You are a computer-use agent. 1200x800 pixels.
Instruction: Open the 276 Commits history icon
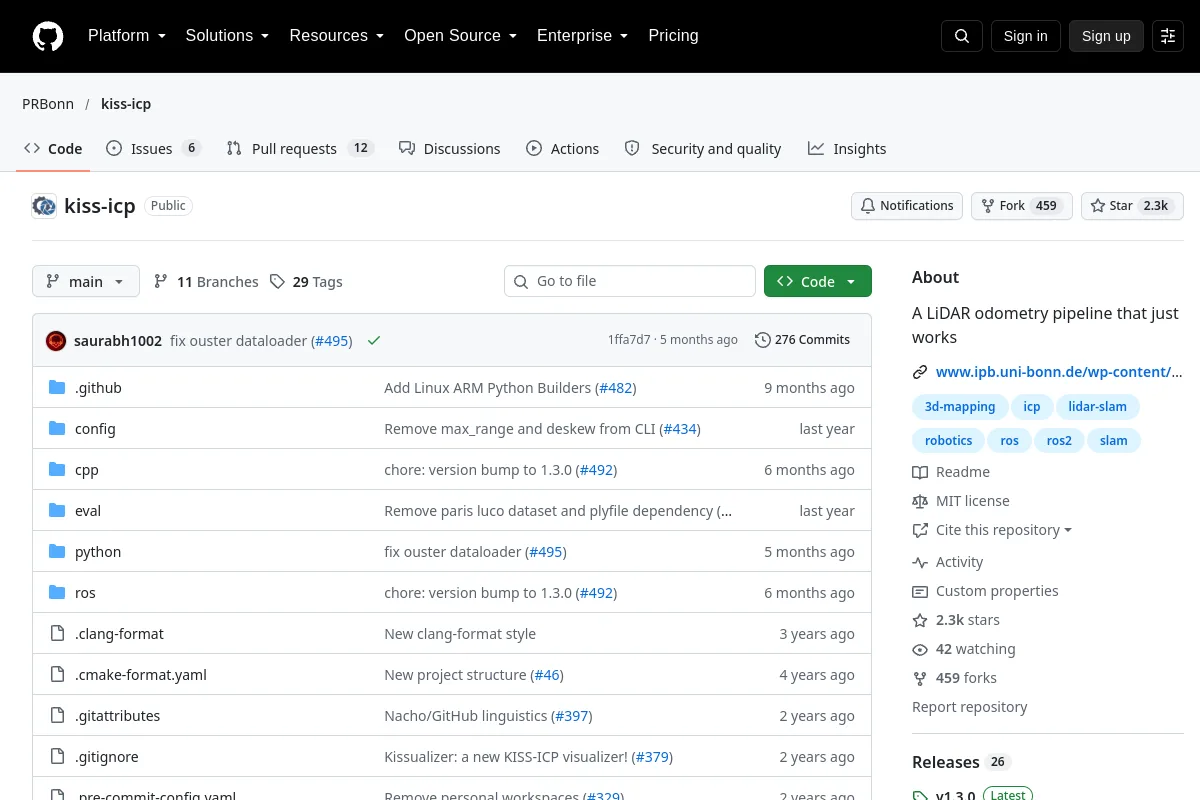(763, 340)
